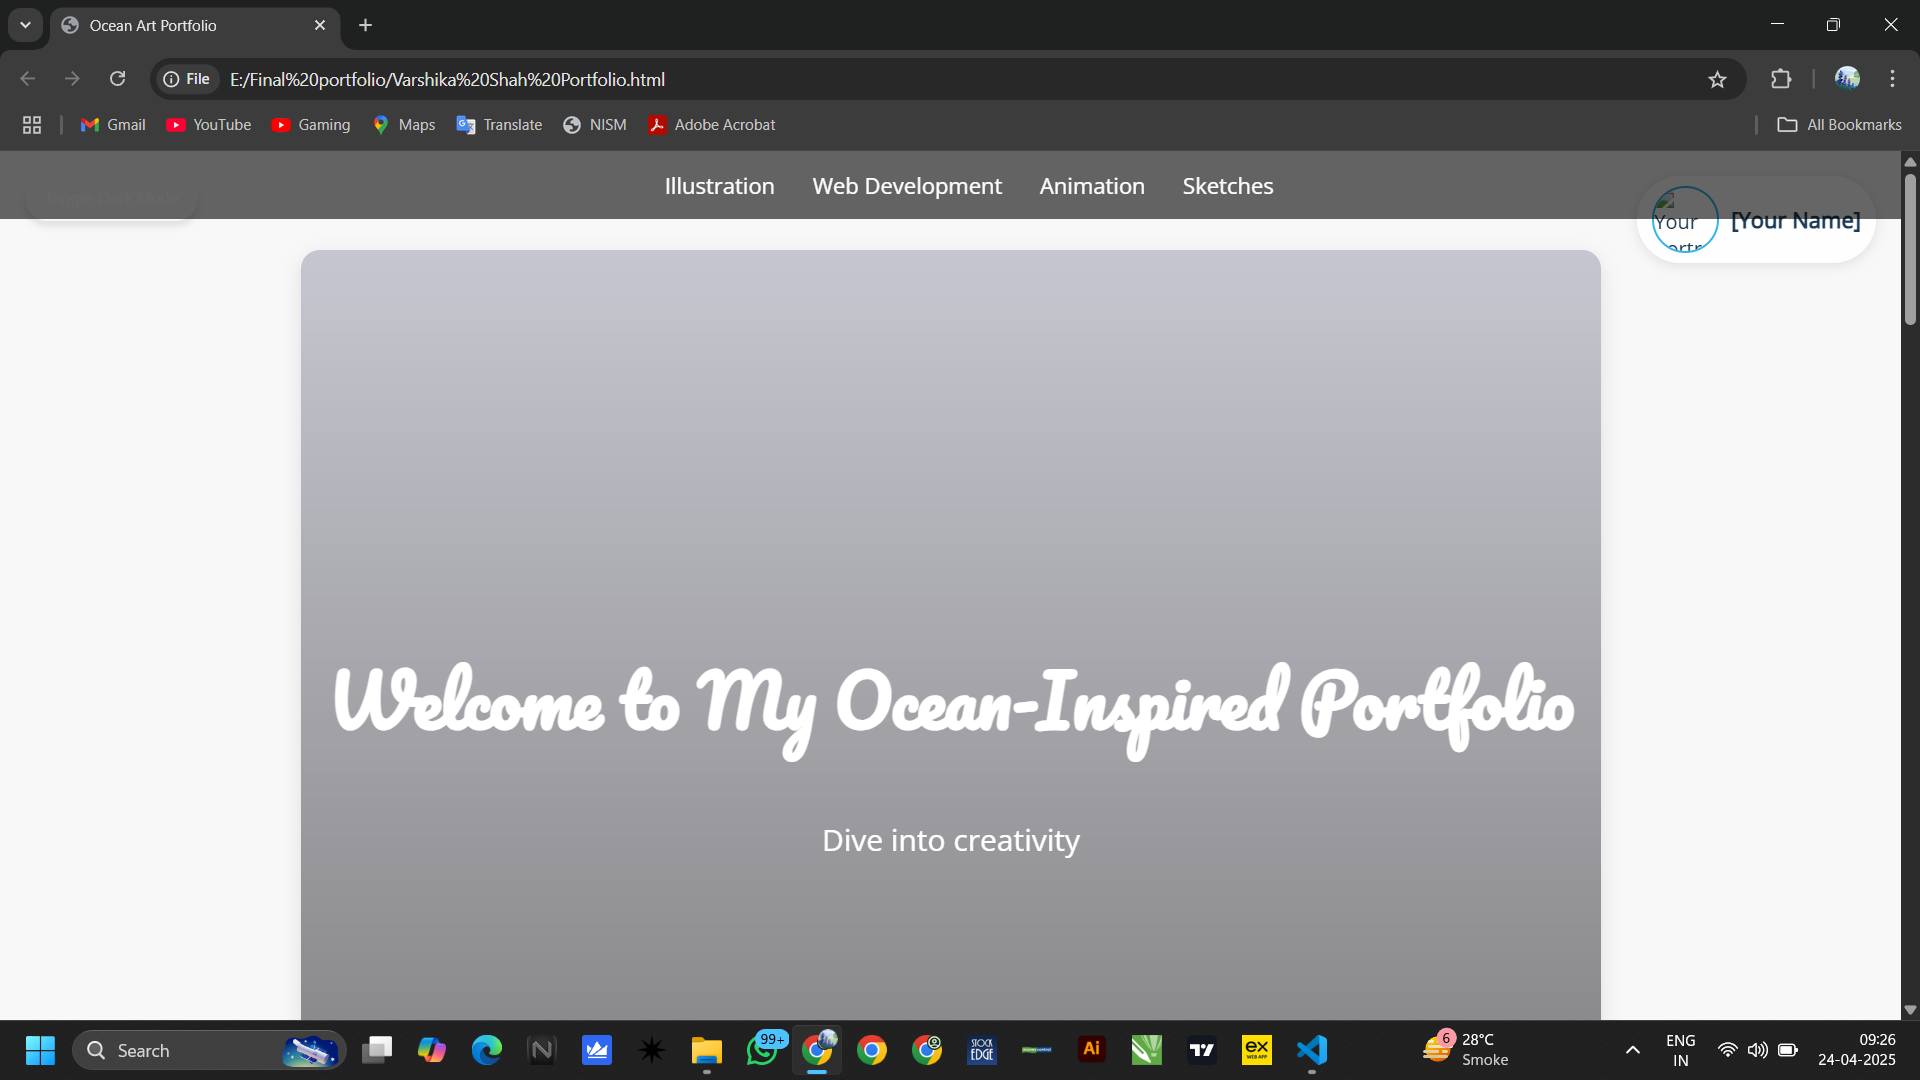Open the black starburst app taskbar icon

[652, 1050]
